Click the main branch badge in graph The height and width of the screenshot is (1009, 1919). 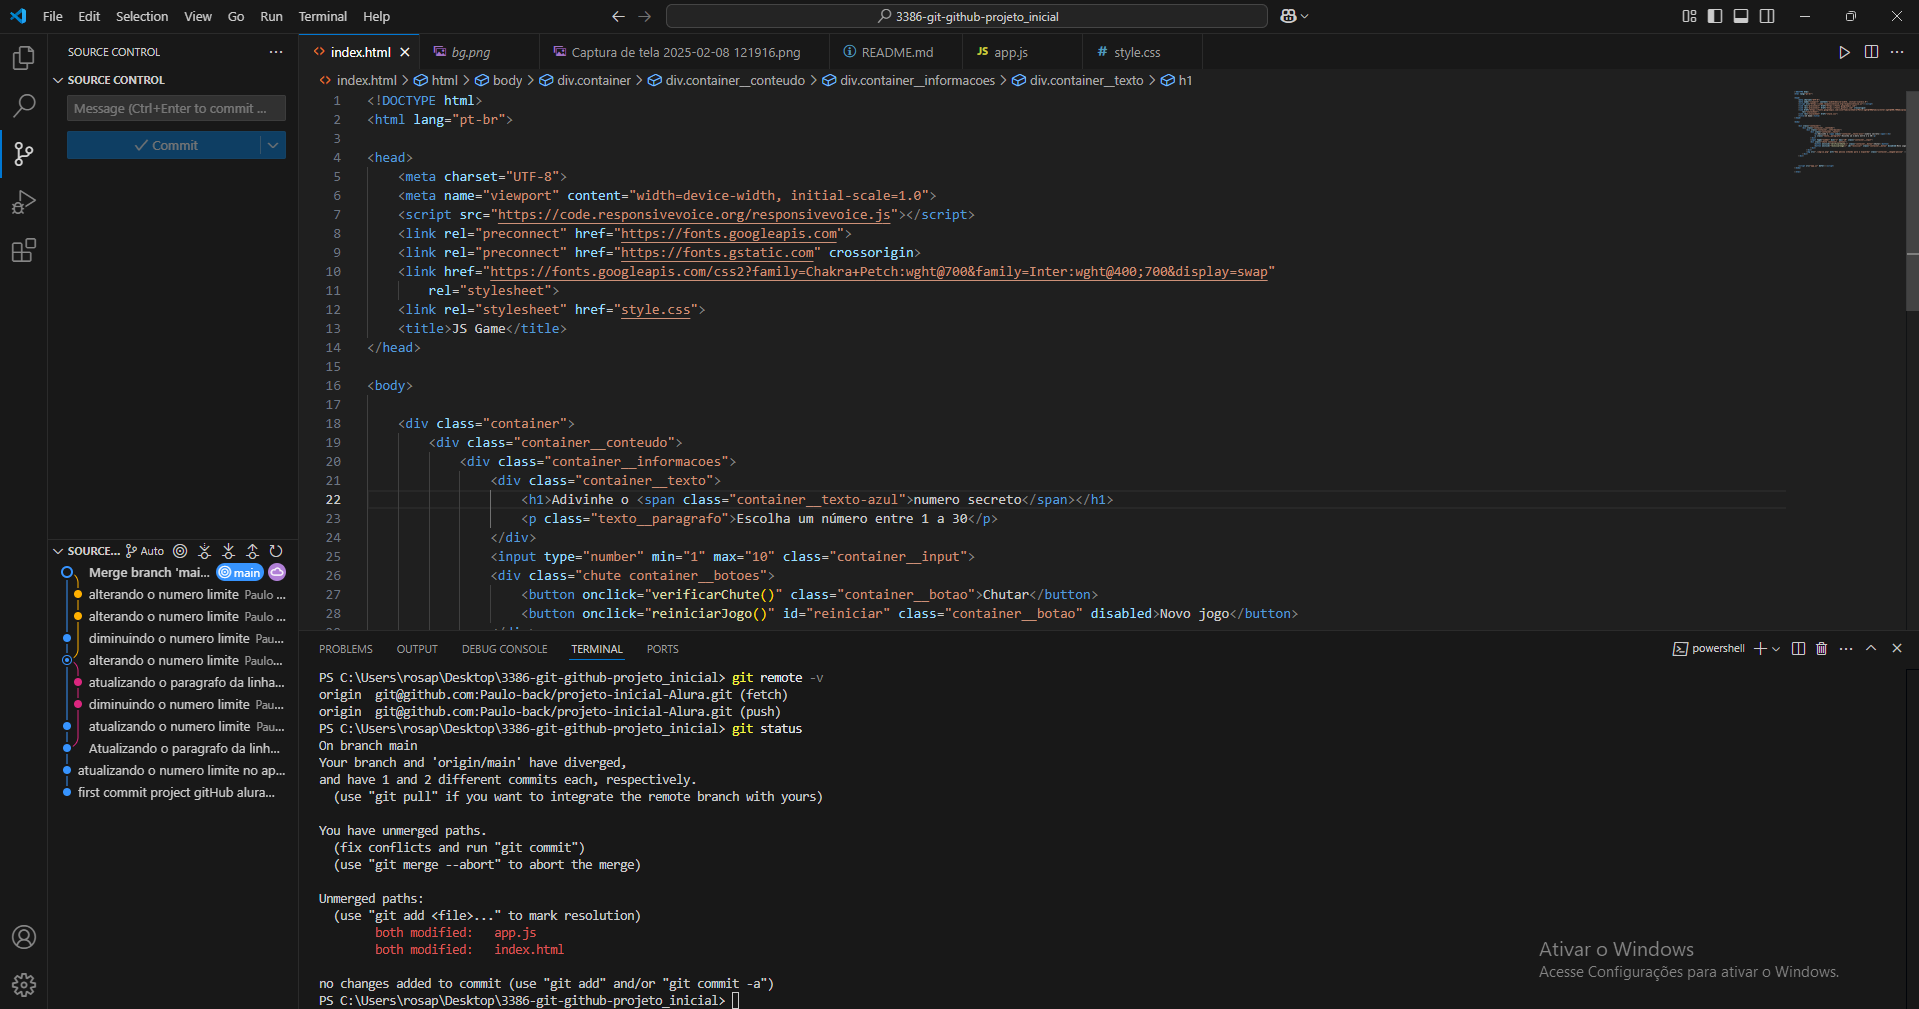tap(240, 572)
